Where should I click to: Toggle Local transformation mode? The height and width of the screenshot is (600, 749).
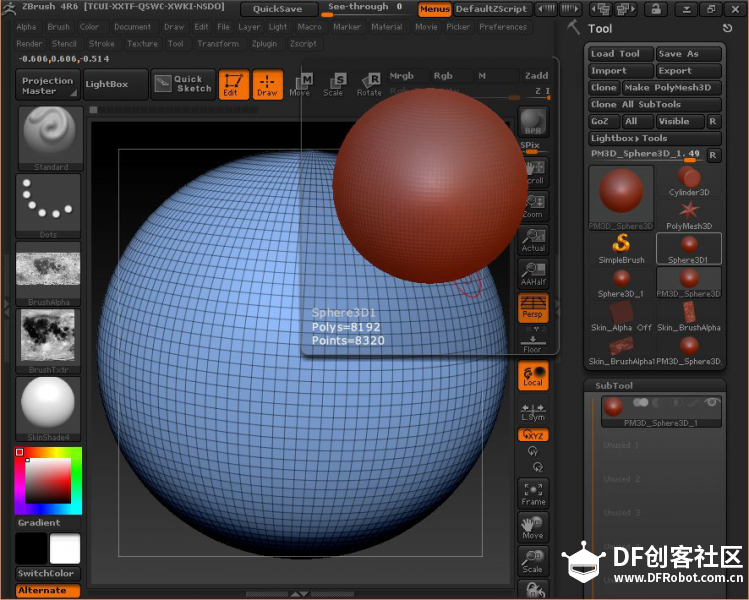click(x=533, y=376)
